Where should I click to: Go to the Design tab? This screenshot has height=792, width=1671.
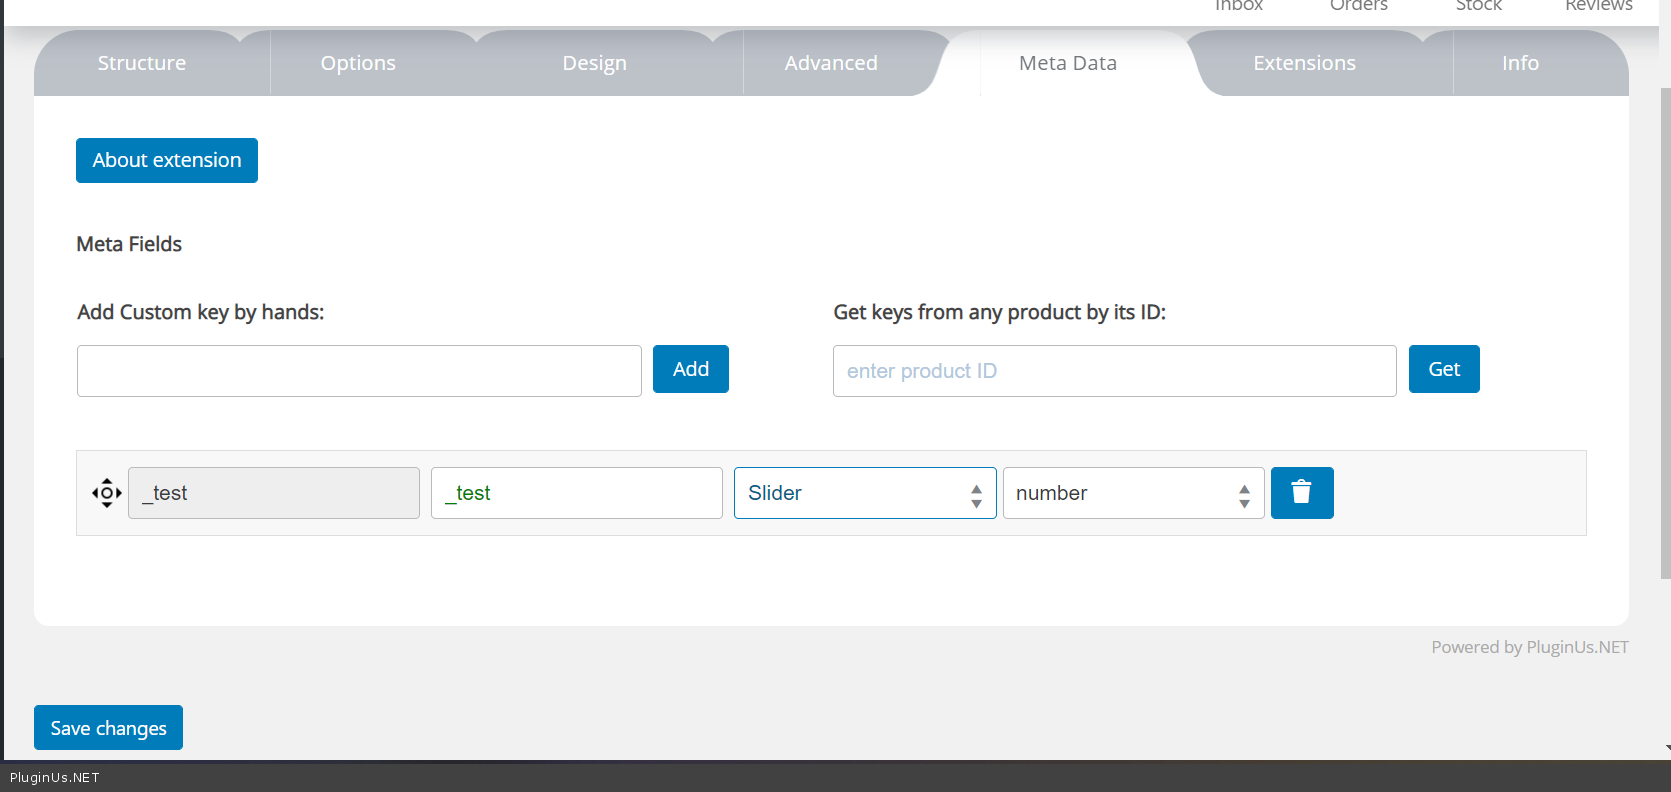pyautogui.click(x=594, y=63)
